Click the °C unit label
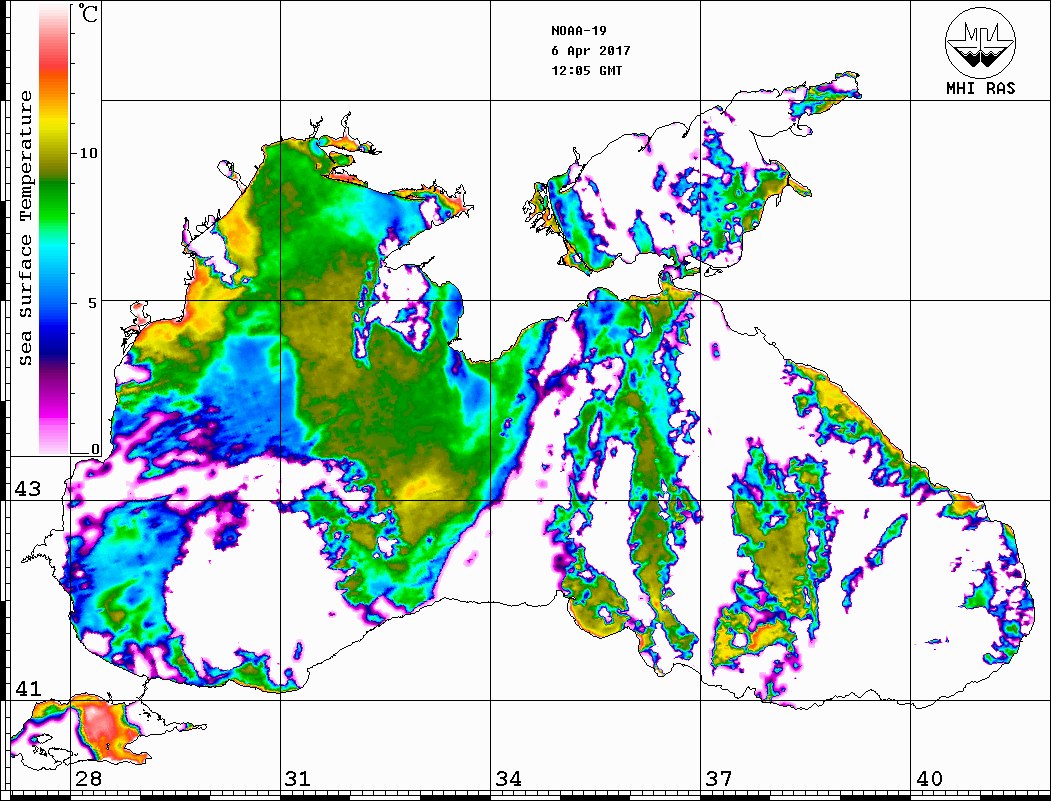The width and height of the screenshot is (1051, 801). pyautogui.click(x=88, y=13)
